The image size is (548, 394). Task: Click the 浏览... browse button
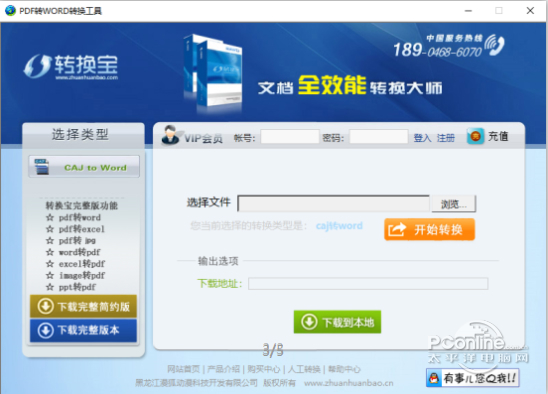454,203
